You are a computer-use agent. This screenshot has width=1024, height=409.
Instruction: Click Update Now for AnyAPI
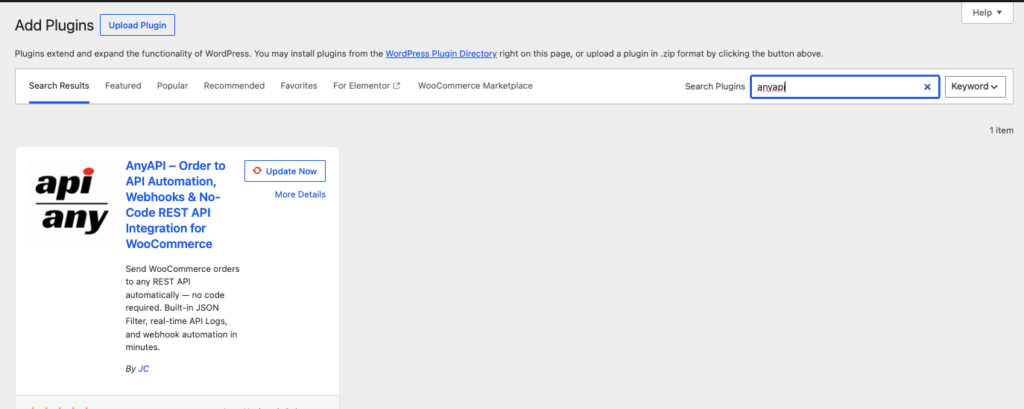coord(285,171)
